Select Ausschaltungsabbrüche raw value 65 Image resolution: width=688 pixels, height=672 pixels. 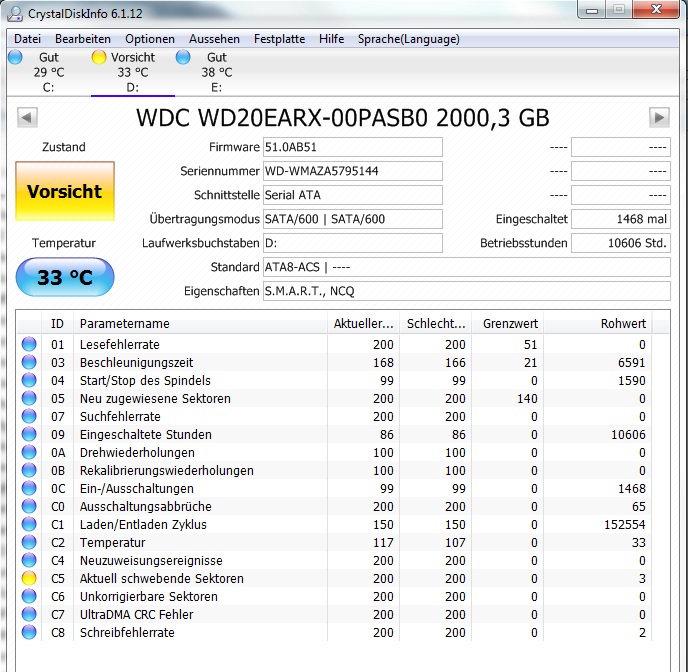[639, 507]
